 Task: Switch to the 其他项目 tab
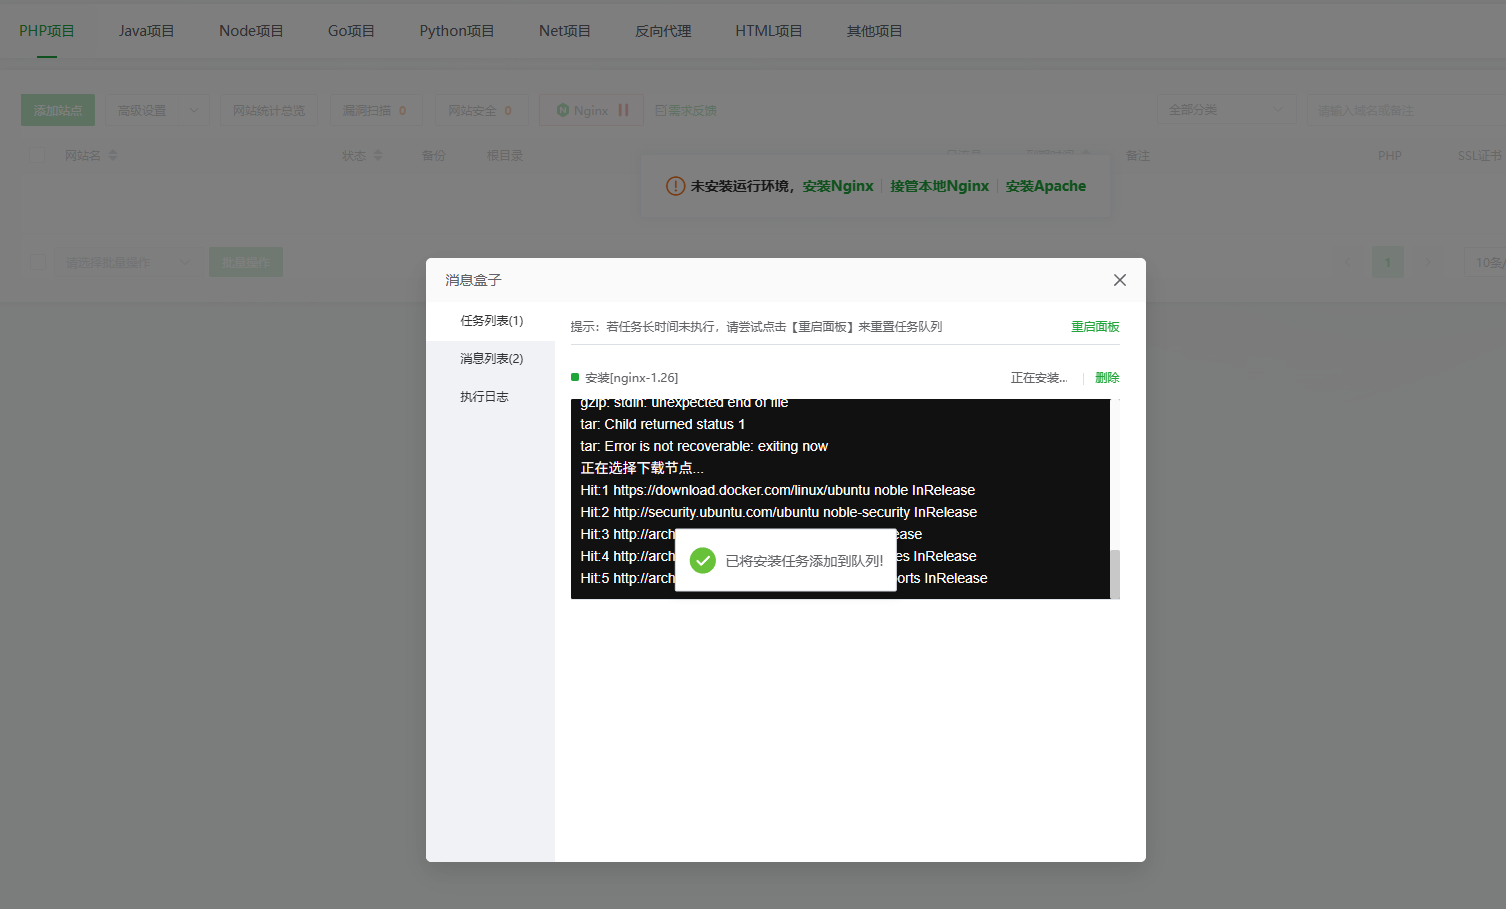pos(875,31)
